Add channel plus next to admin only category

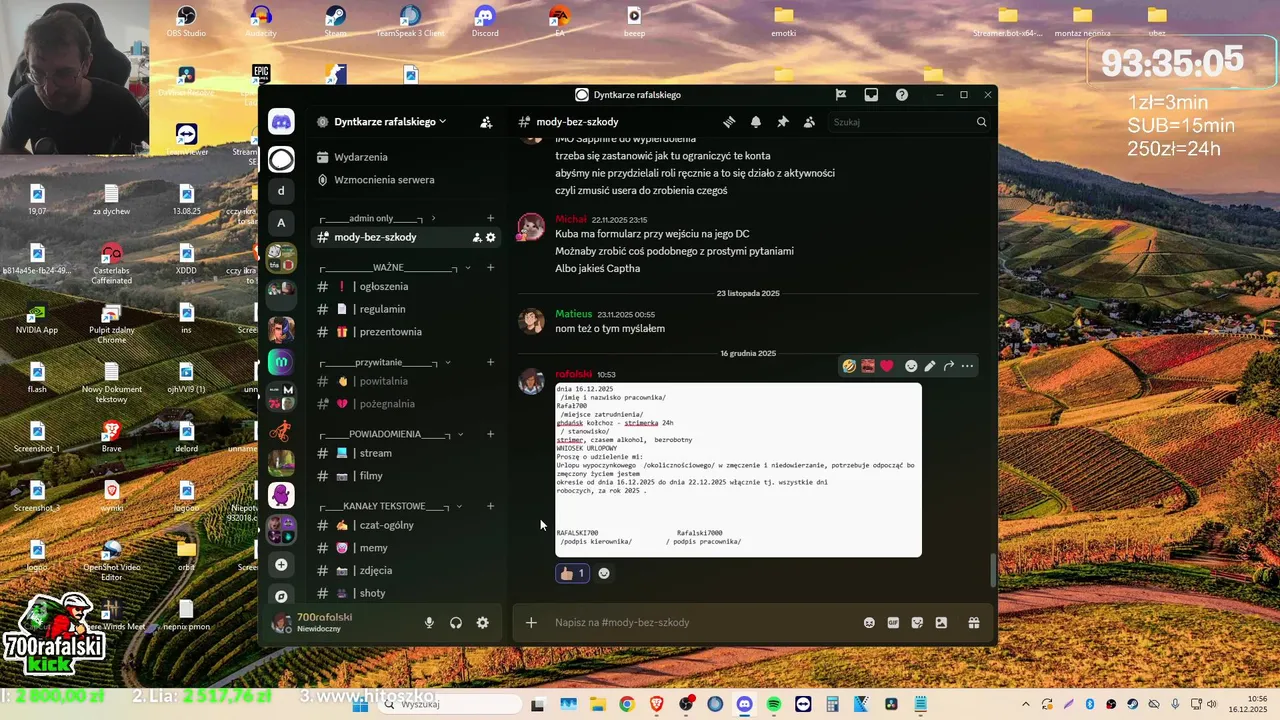point(490,218)
